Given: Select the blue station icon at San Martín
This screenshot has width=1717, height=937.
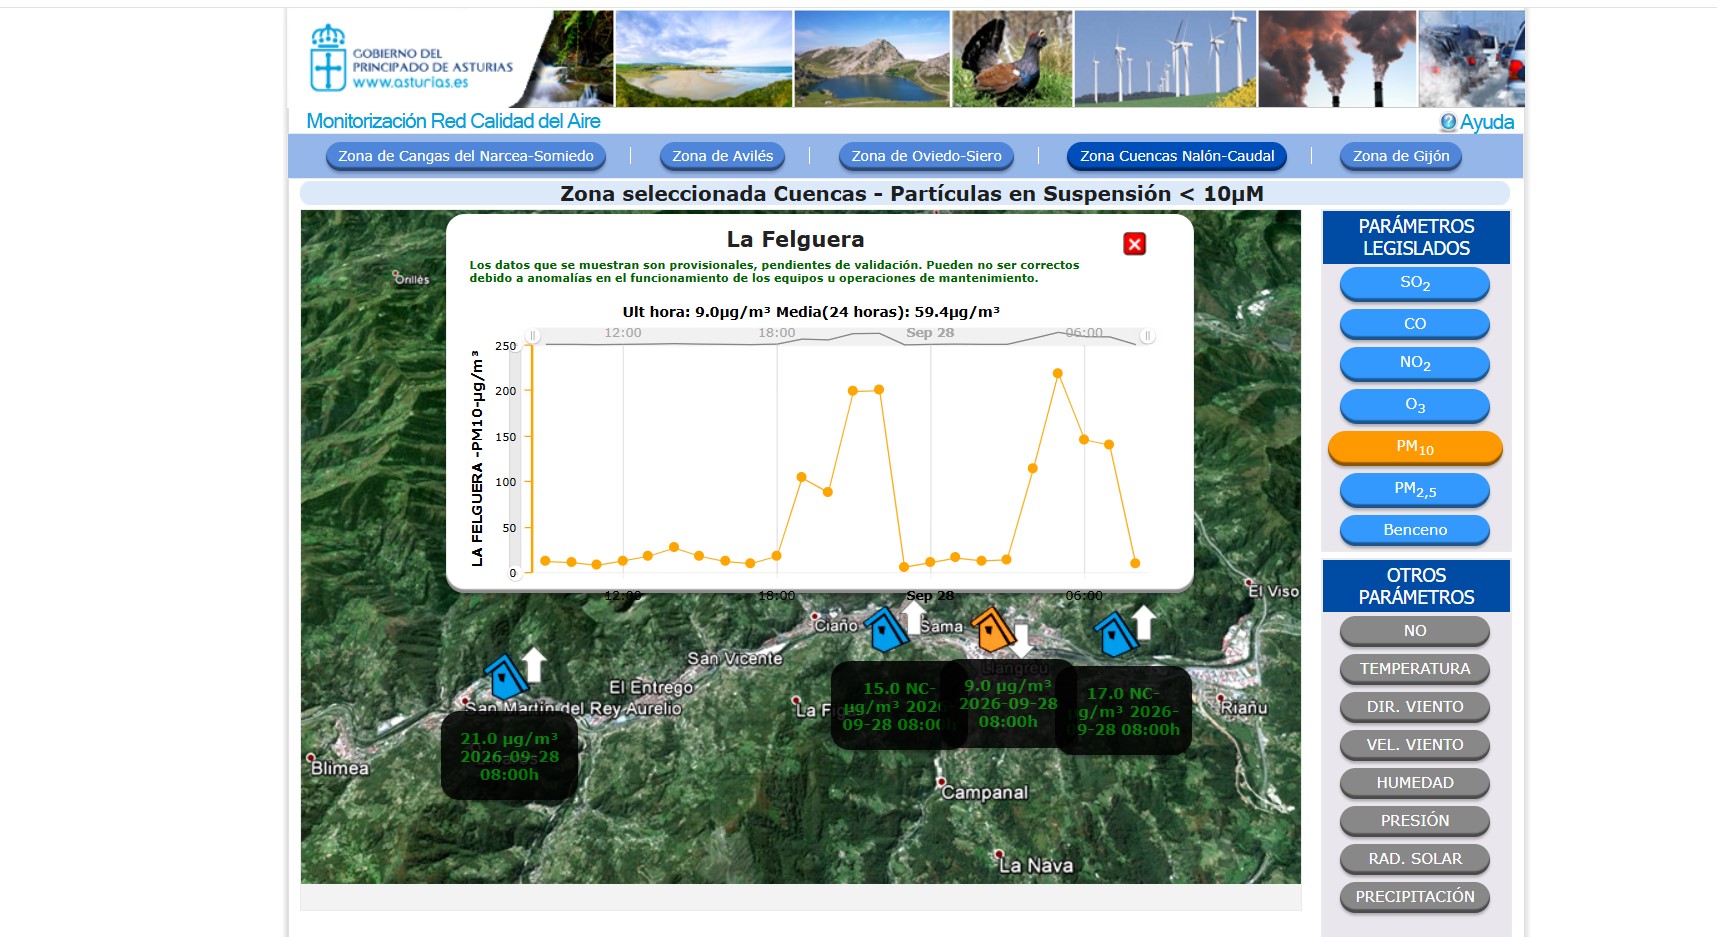Looking at the screenshot, I should point(506,677).
